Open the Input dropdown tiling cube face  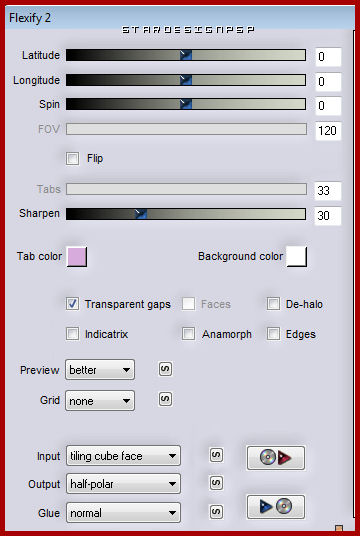coord(123,456)
